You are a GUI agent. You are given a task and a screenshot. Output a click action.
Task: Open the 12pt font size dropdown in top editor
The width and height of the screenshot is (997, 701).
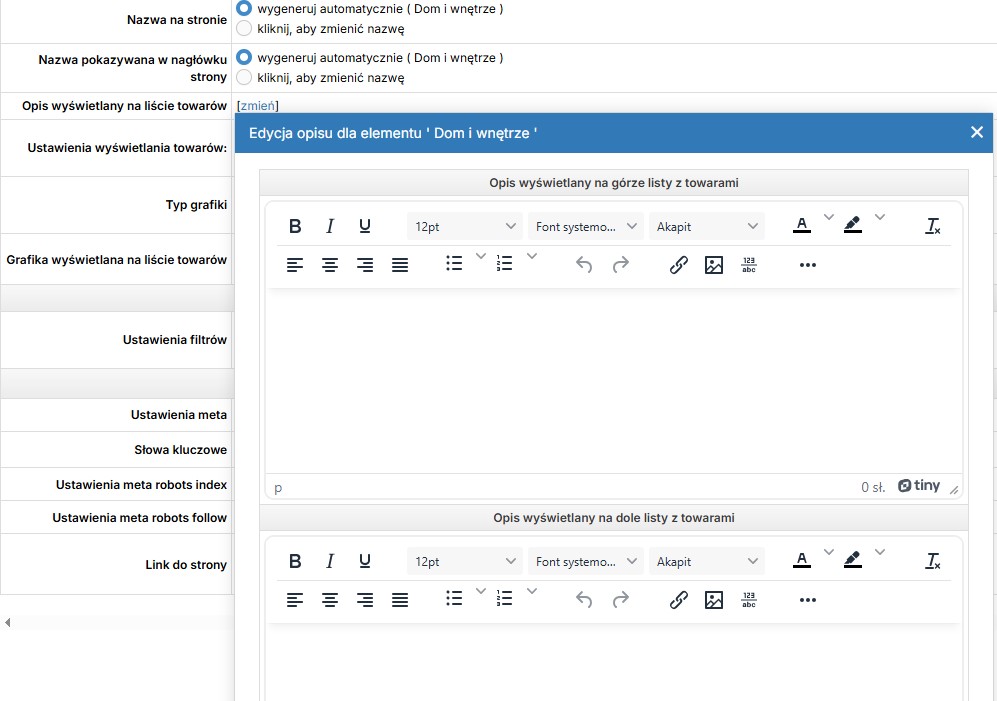(x=465, y=226)
